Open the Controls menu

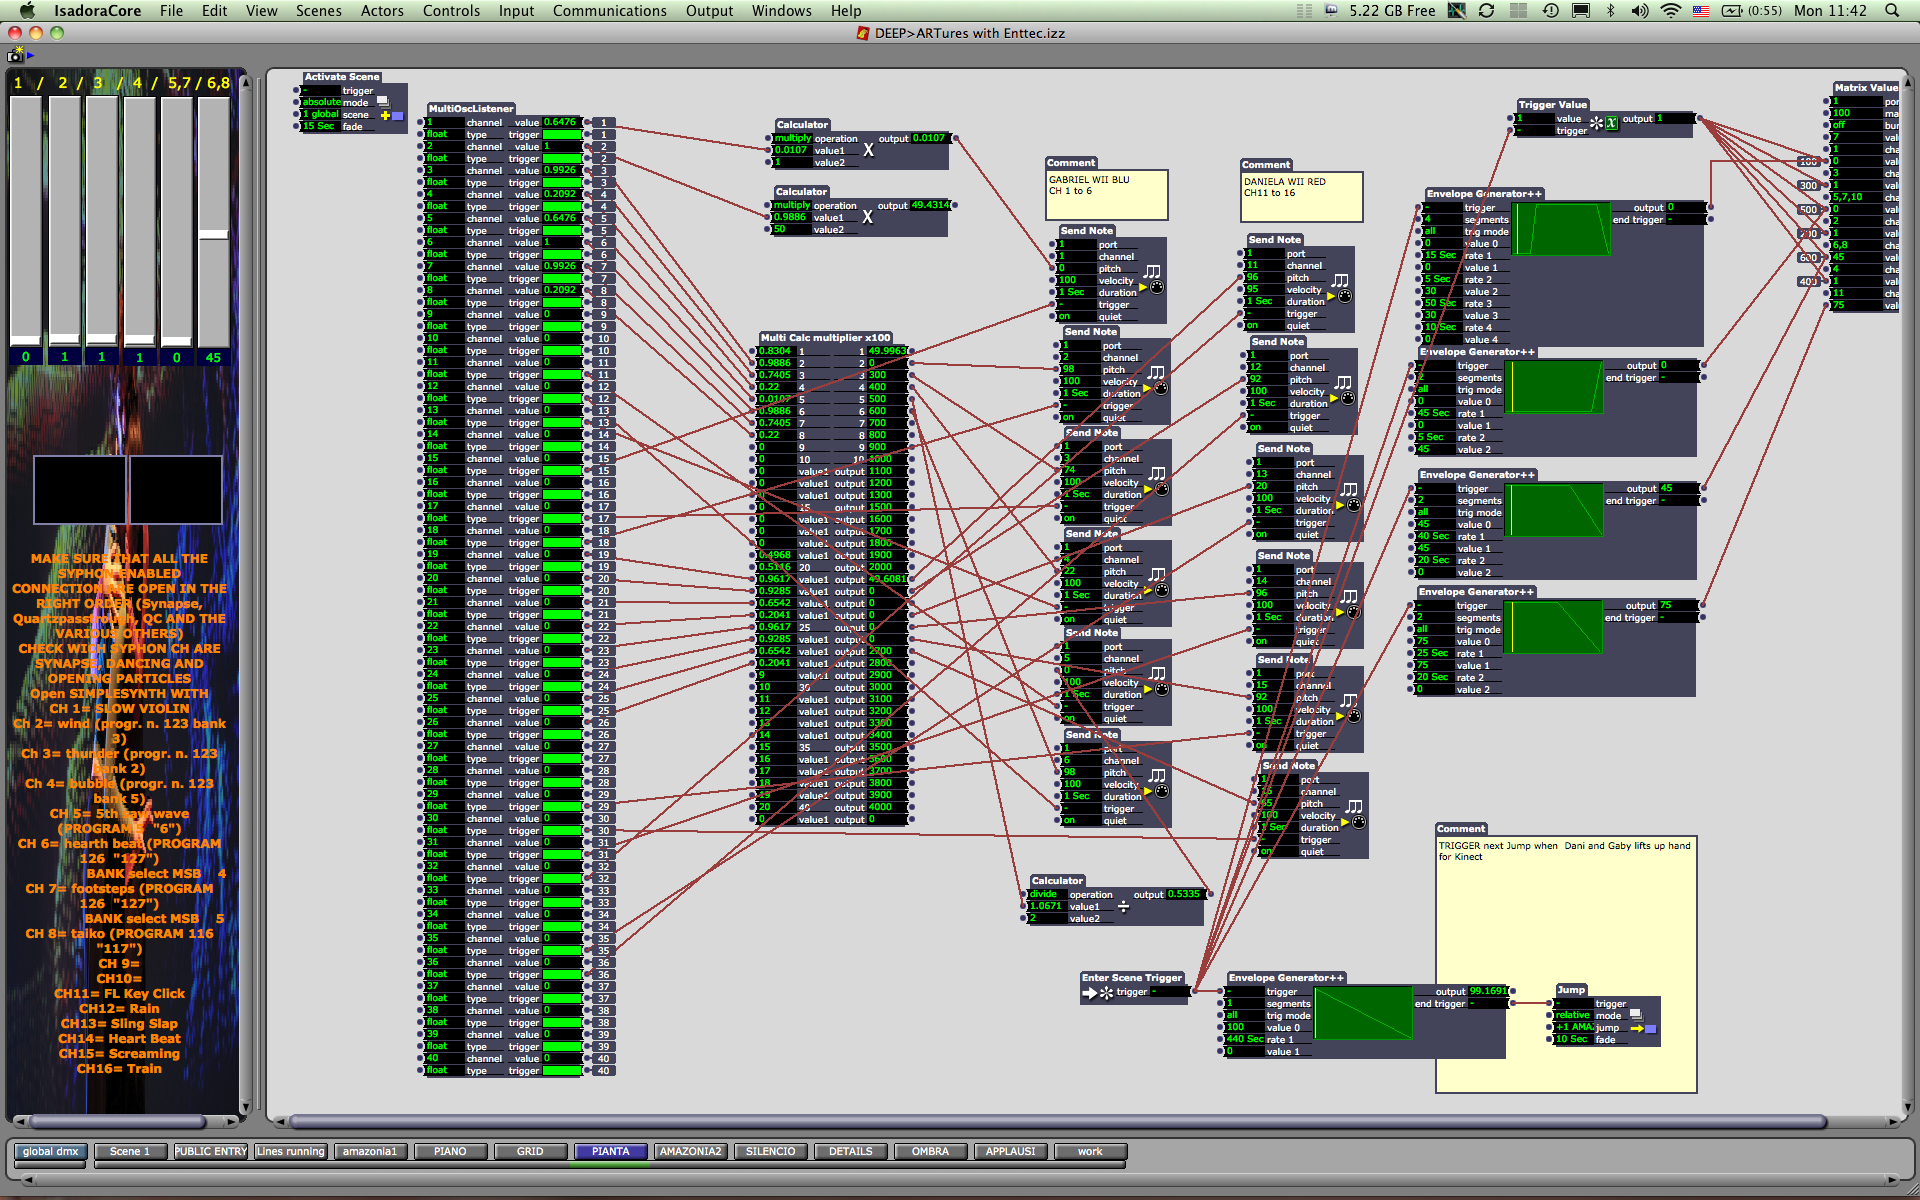[451, 10]
